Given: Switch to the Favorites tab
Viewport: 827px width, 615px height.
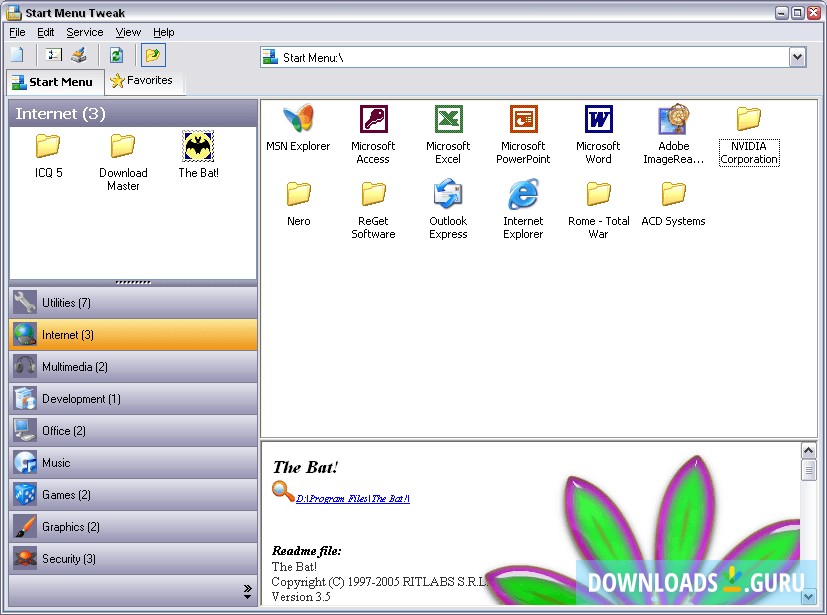Looking at the screenshot, I should 144,80.
